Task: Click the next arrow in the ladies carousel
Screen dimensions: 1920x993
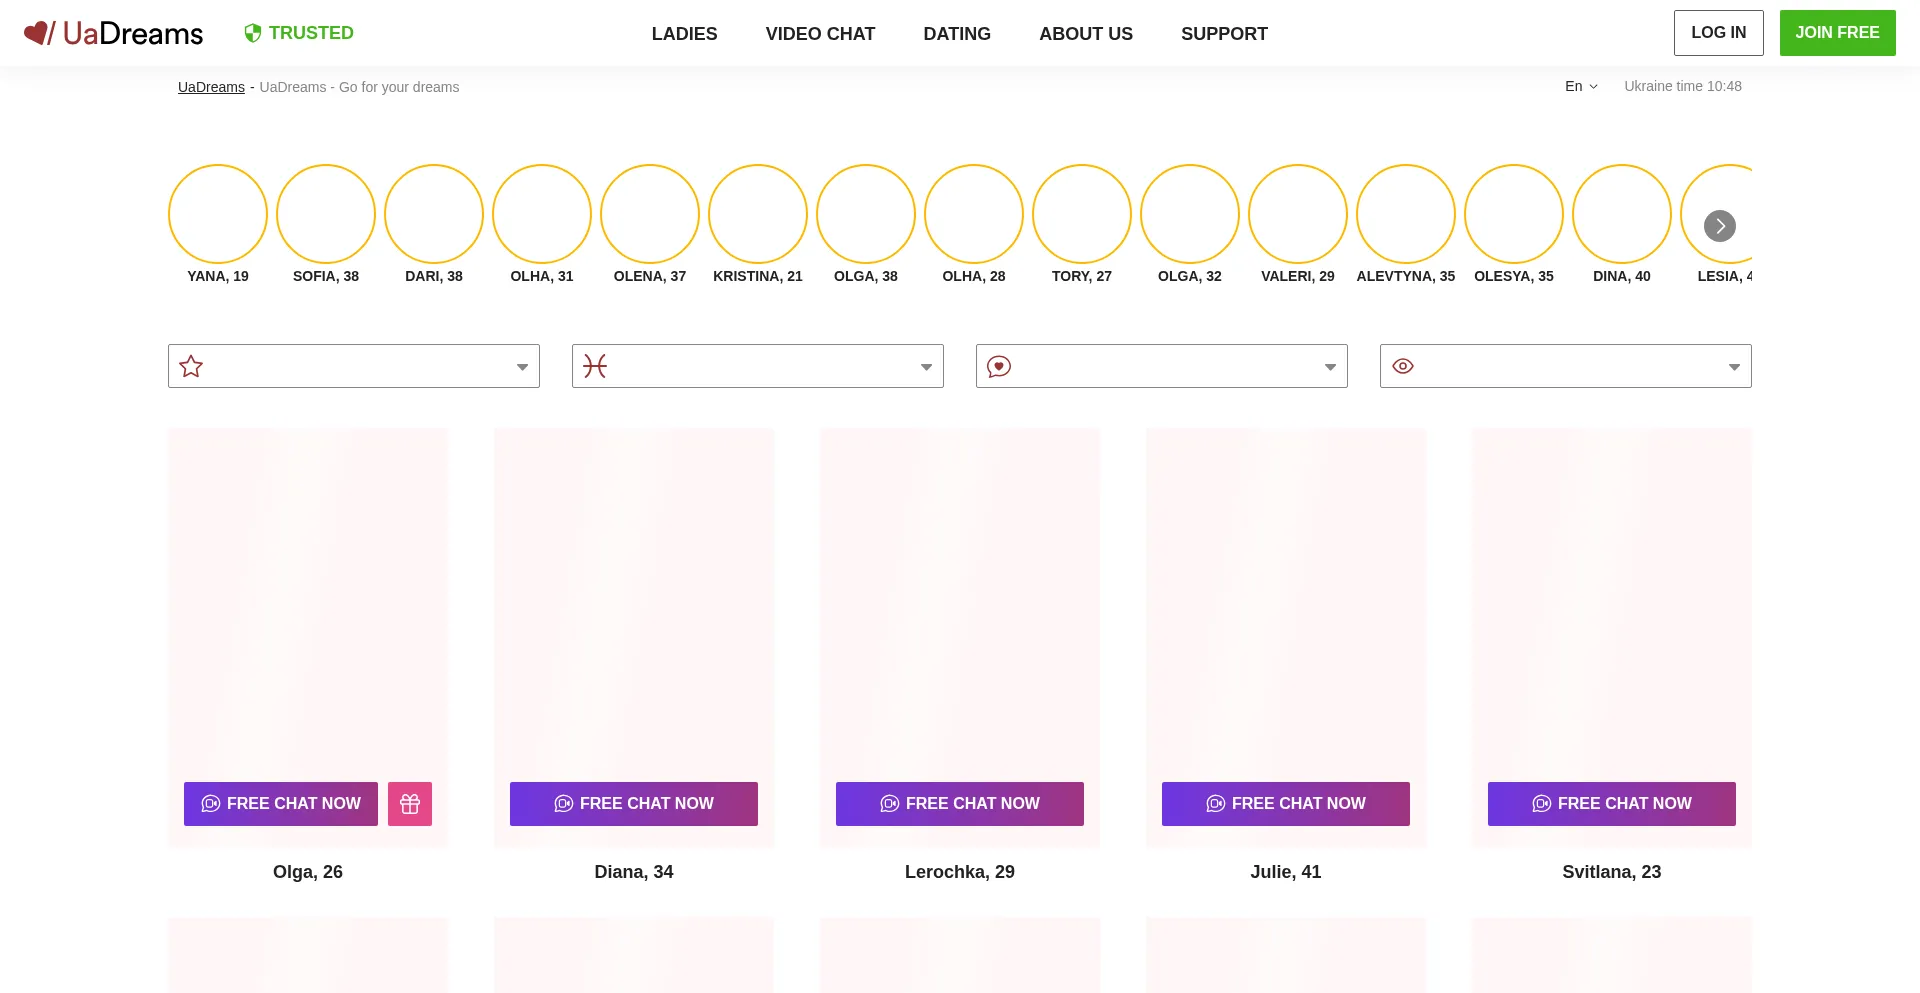Action: (1720, 226)
